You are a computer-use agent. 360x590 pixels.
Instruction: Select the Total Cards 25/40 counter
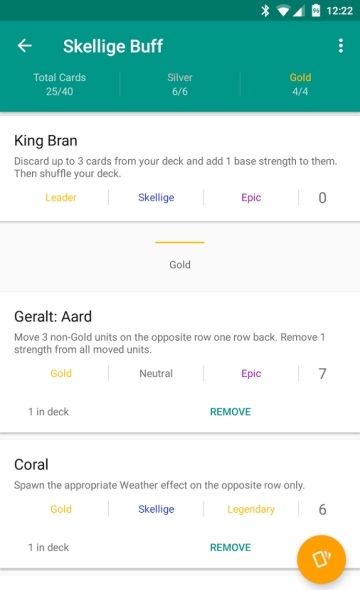pos(59,84)
